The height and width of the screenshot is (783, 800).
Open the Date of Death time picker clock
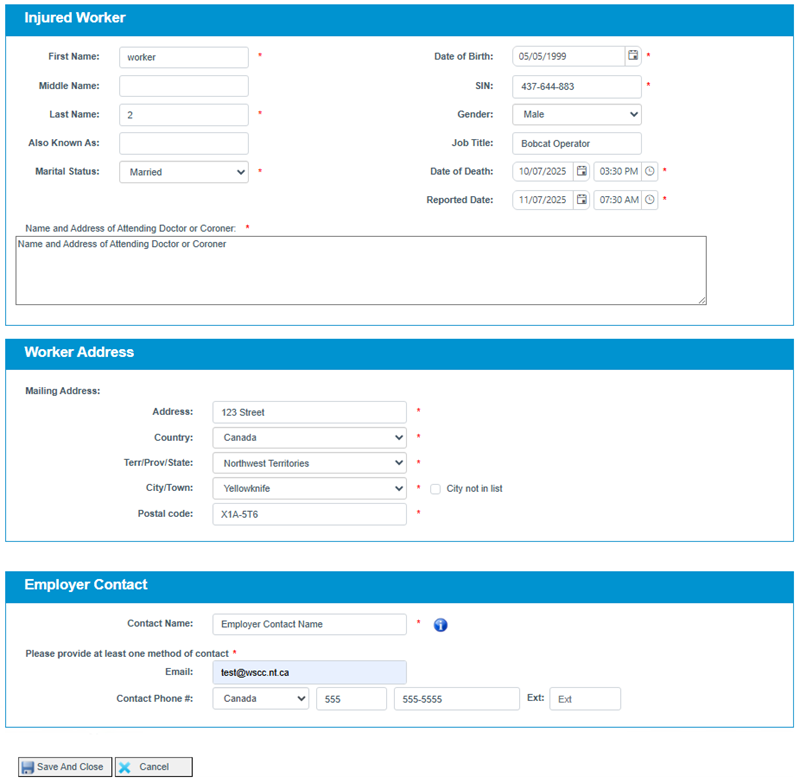pos(649,171)
